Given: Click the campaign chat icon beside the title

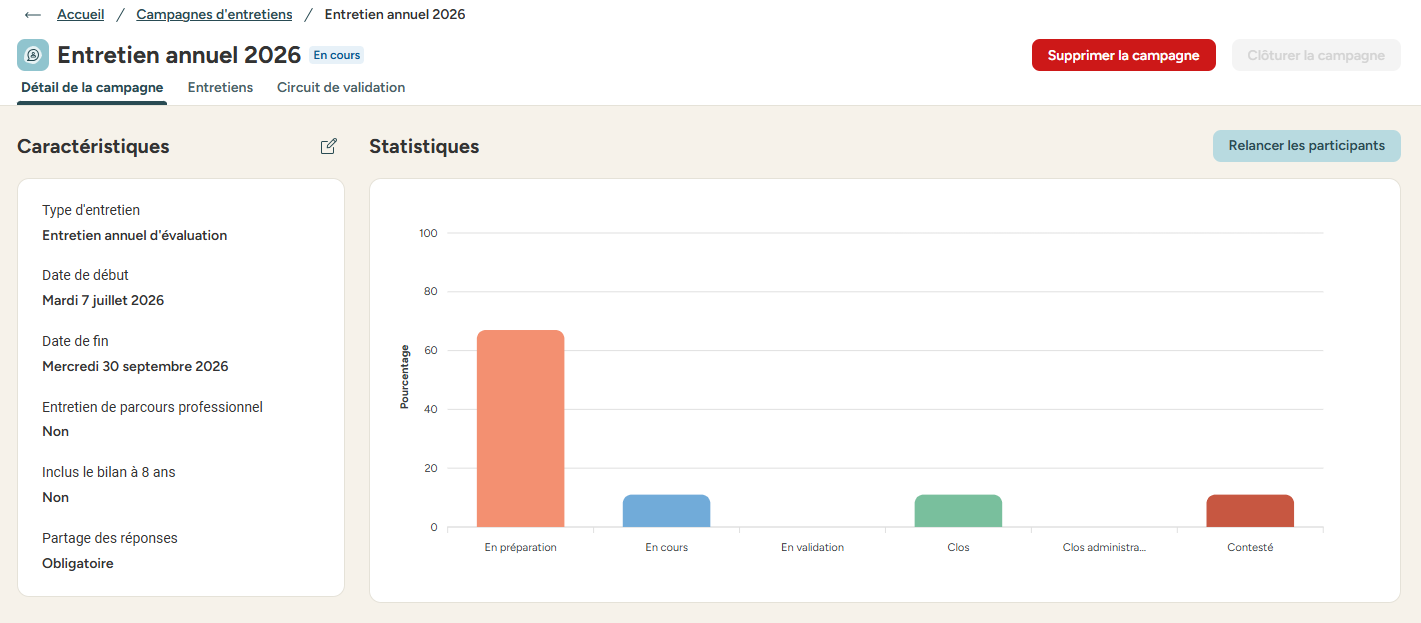Looking at the screenshot, I should click(33, 55).
